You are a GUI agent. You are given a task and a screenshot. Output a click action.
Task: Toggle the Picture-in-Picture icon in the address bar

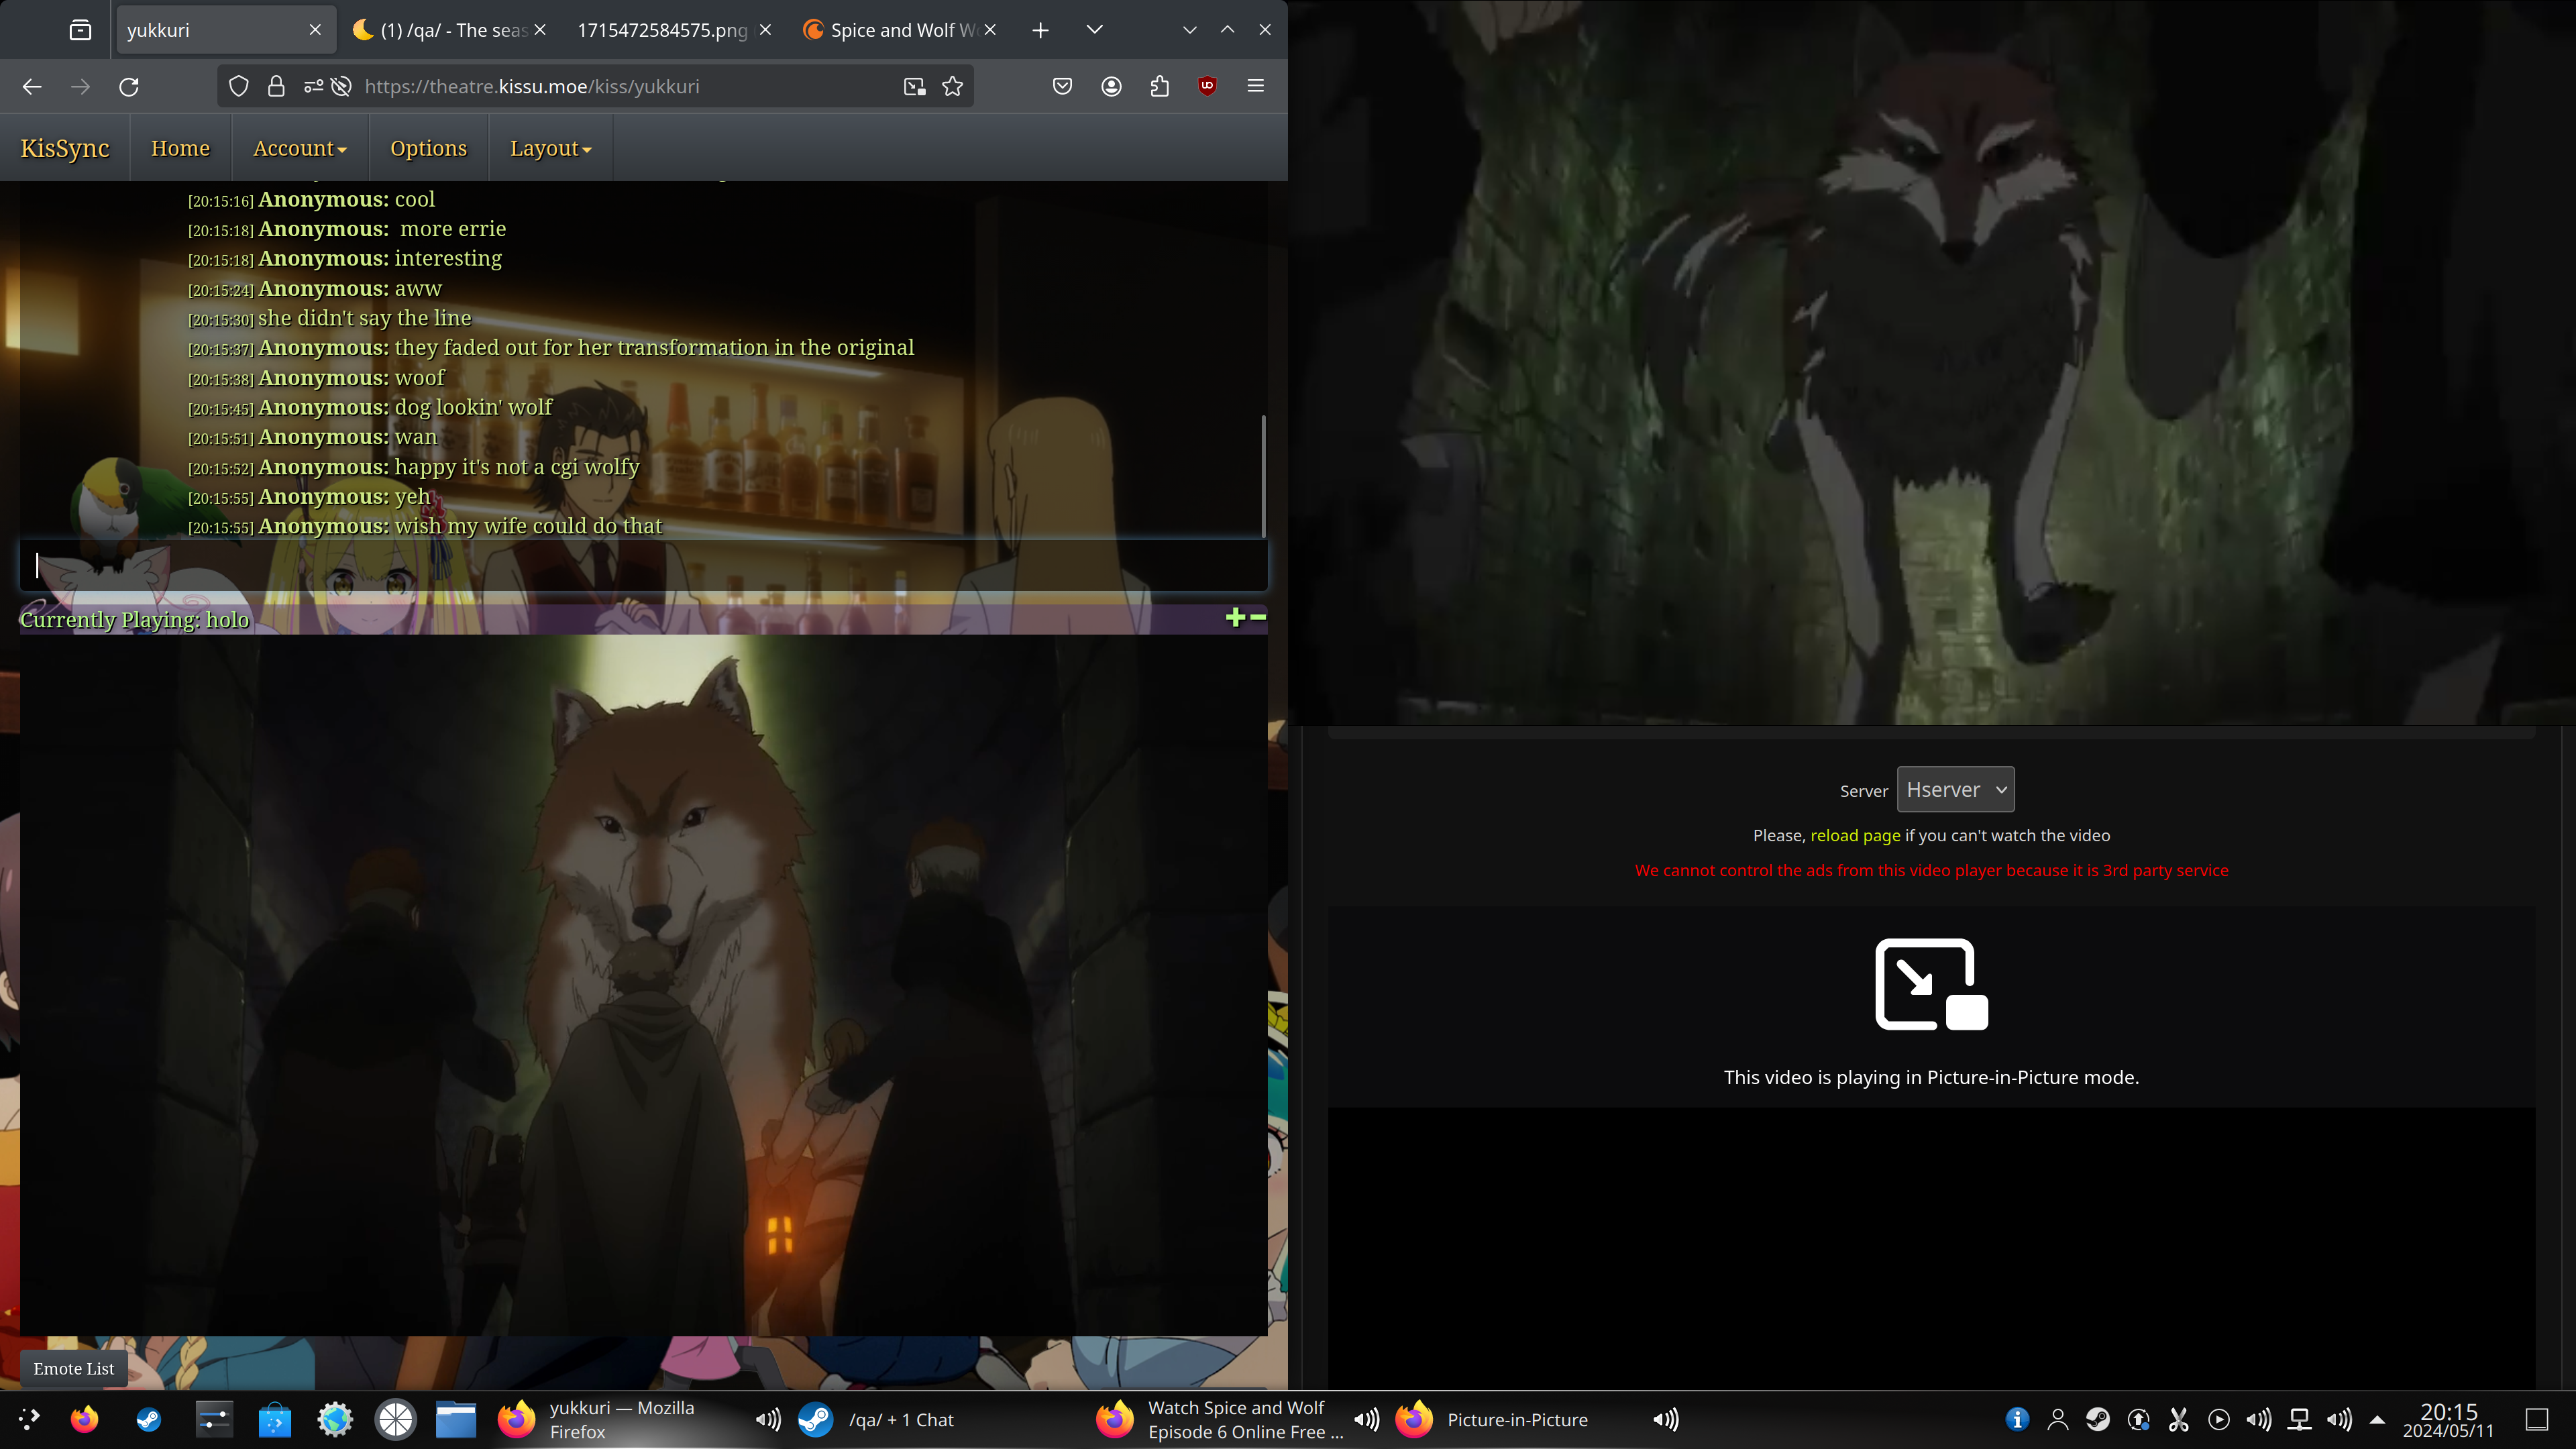pyautogui.click(x=914, y=86)
